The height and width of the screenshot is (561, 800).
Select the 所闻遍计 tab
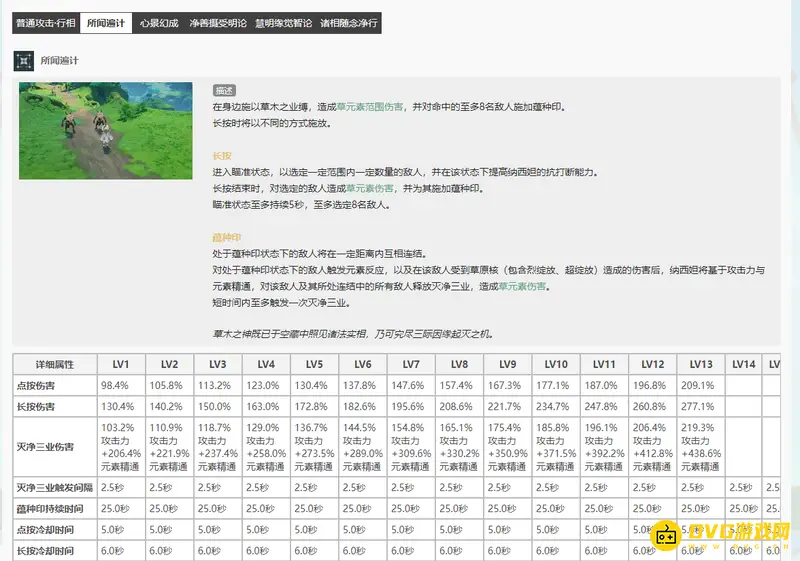(105, 23)
